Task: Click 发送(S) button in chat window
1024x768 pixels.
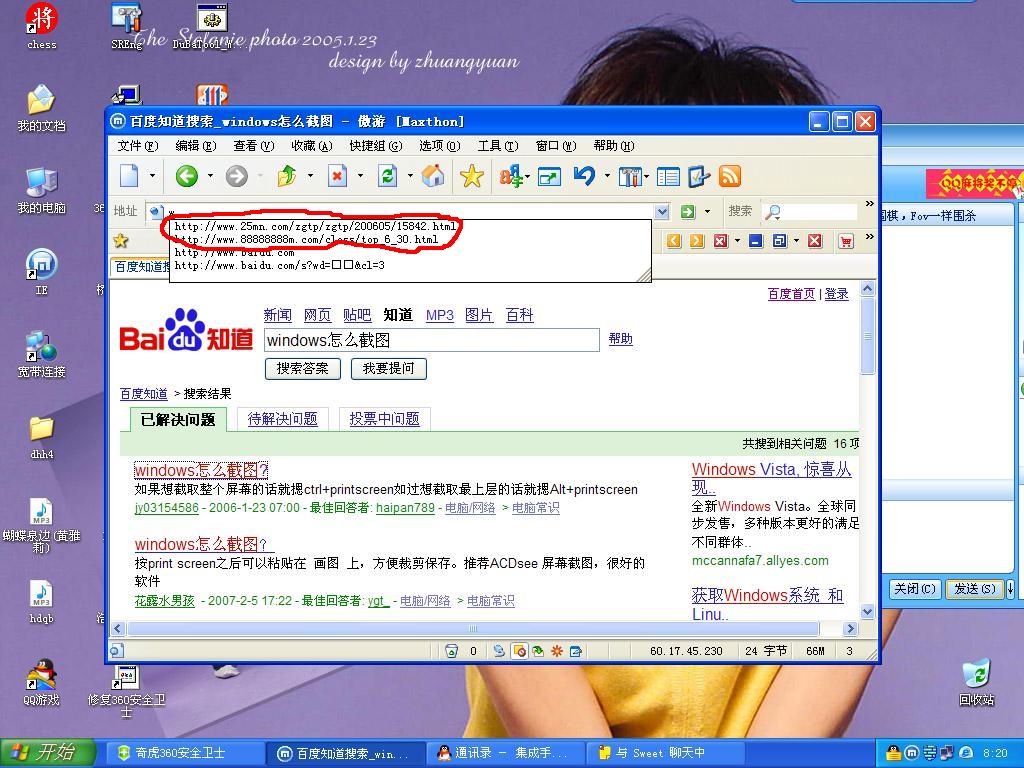Action: [x=974, y=588]
